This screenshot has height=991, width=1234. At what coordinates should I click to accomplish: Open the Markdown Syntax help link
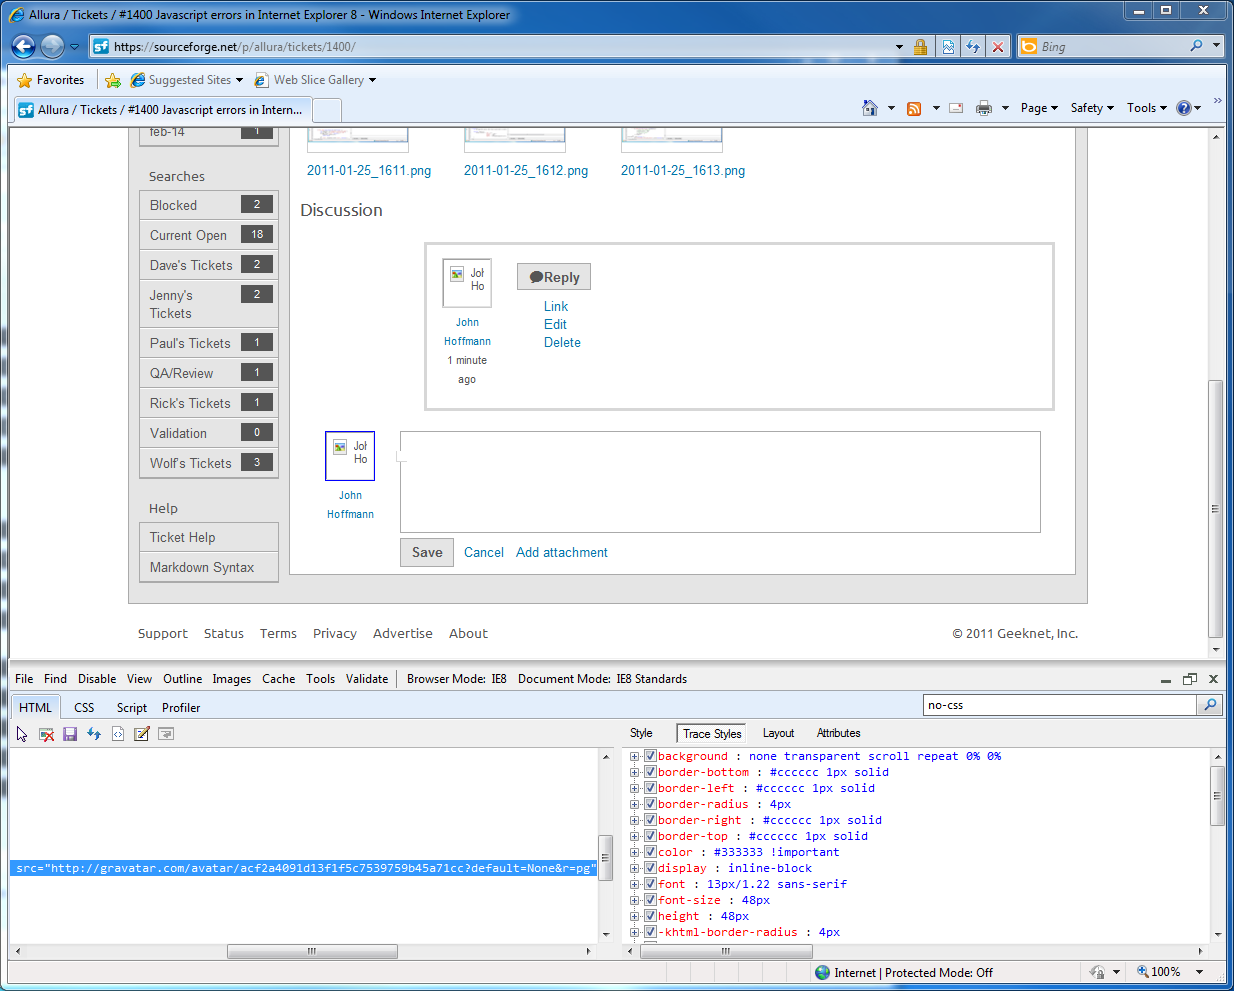[202, 567]
